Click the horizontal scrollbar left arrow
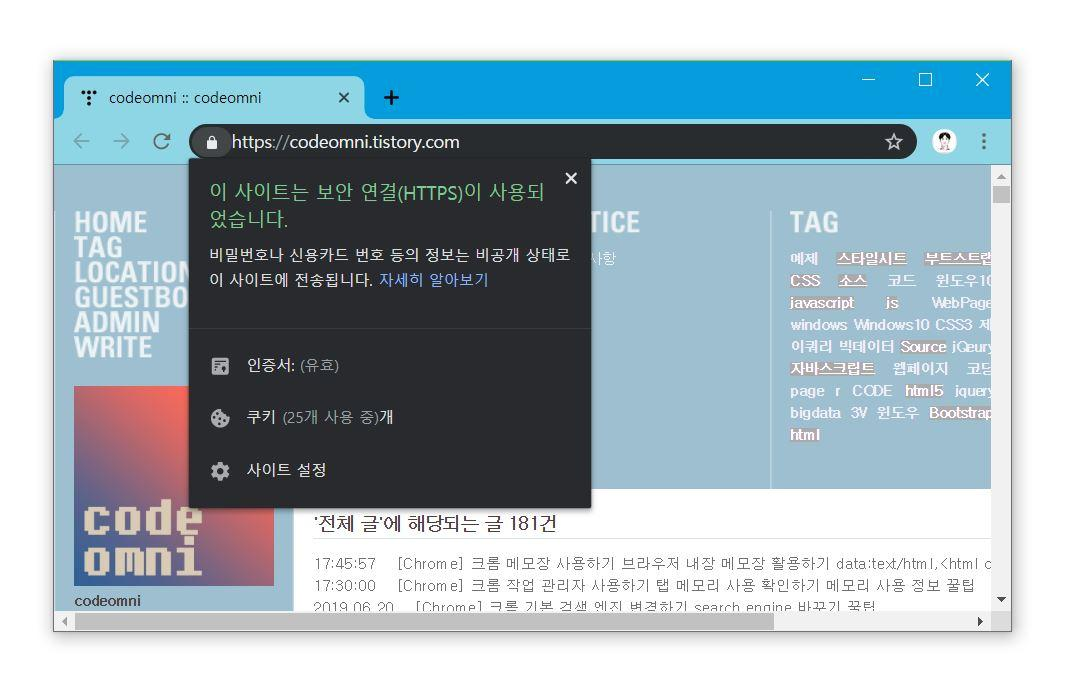 coord(64,621)
